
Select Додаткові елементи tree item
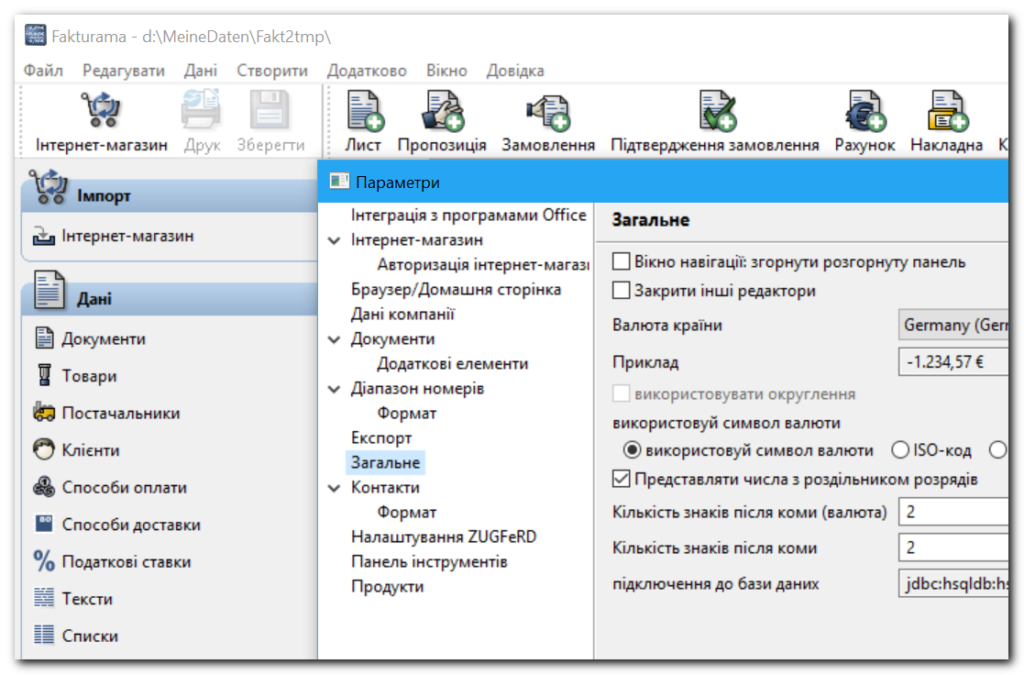(x=453, y=364)
